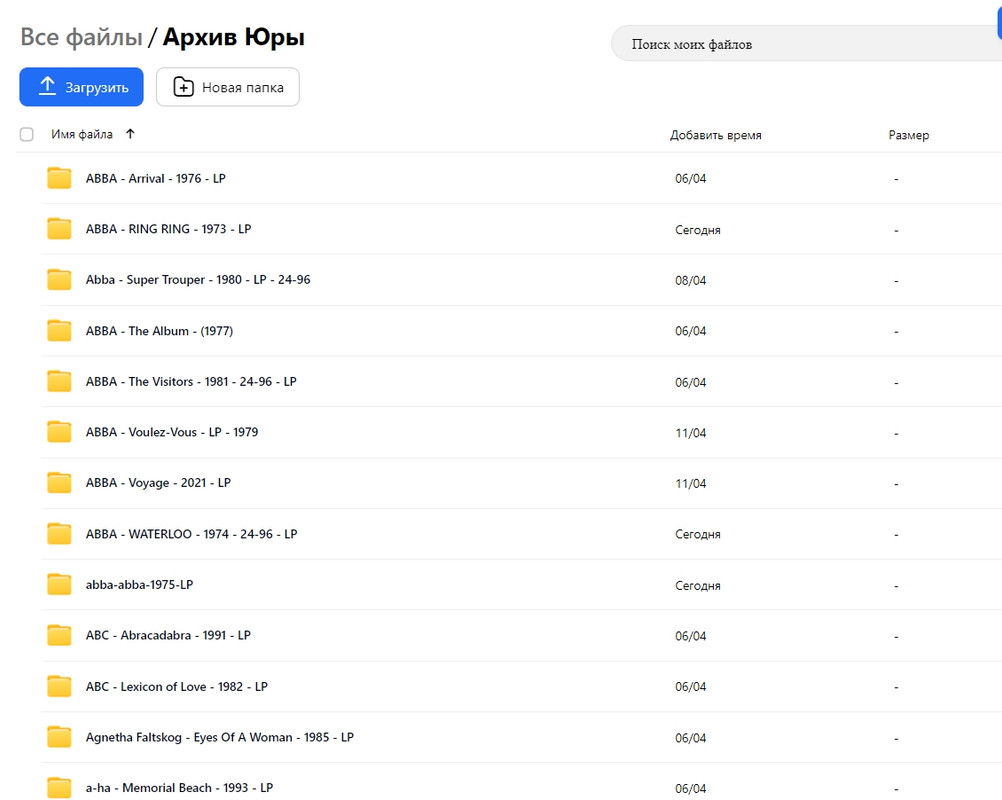Screen dimensions: 1002x800
Task: Open a-ha - Memorial Beach - 1993 - LP name
Action: [x=180, y=788]
